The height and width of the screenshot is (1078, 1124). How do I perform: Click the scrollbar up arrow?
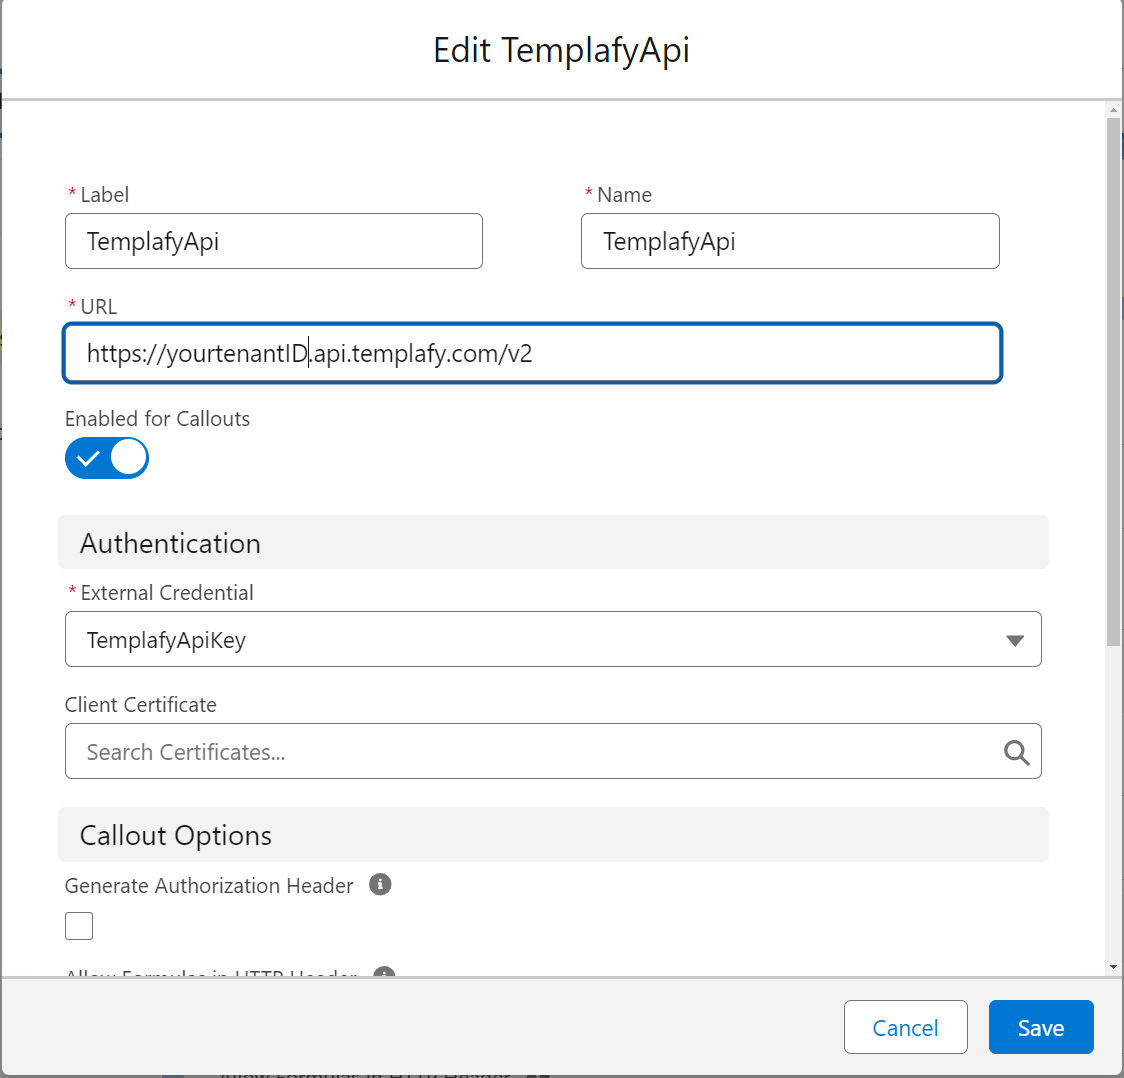click(1113, 110)
